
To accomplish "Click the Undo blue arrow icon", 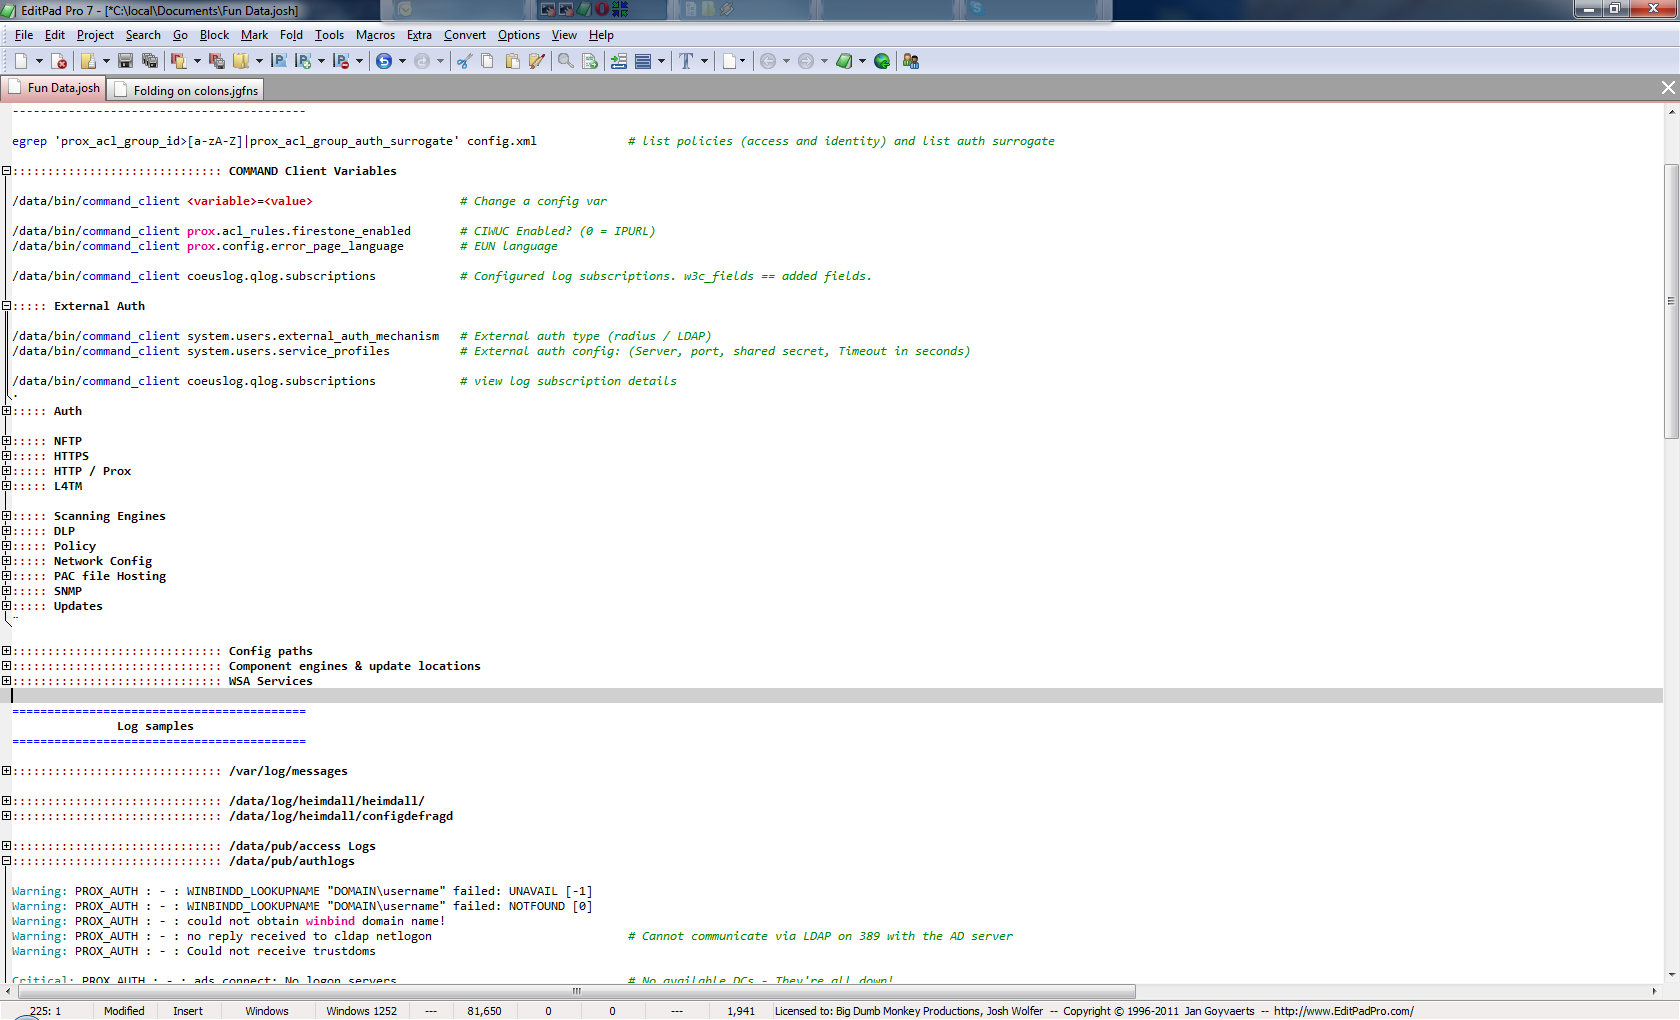I will click(384, 61).
